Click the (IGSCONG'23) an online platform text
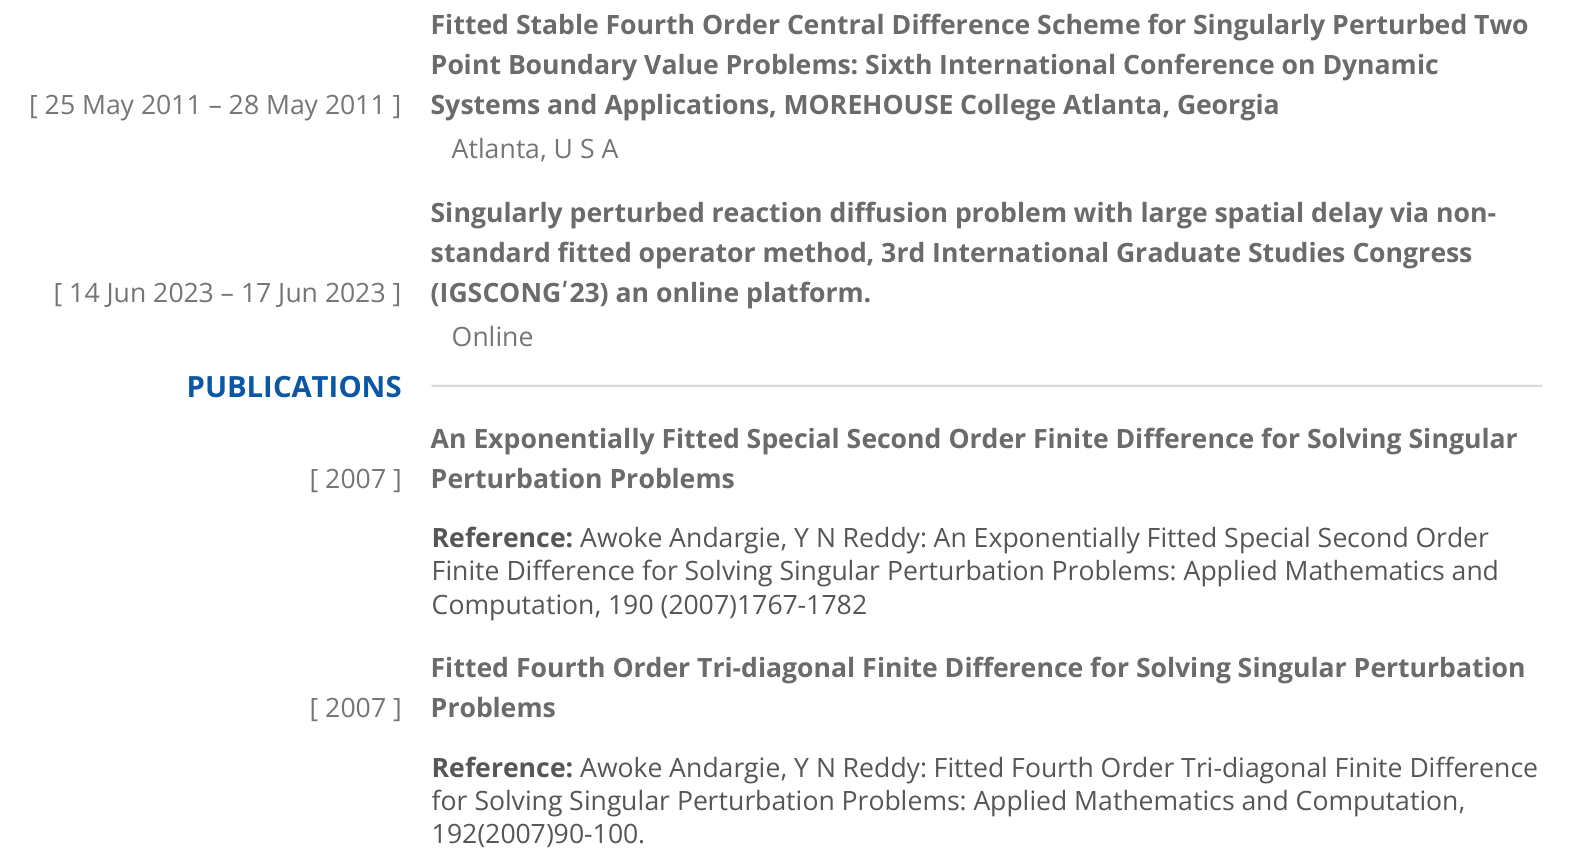This screenshot has height=854, width=1582. (651, 293)
